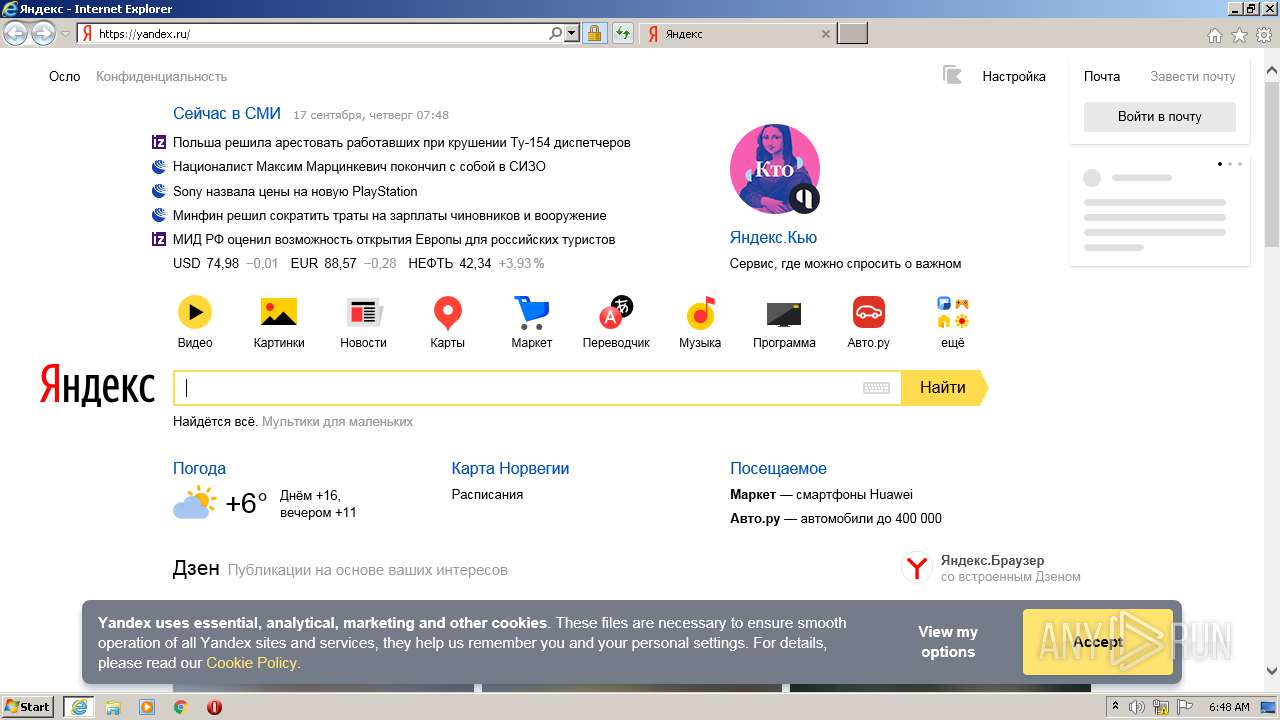Open the Новости service icon
Viewport: 1280px width, 720px height.
point(364,313)
